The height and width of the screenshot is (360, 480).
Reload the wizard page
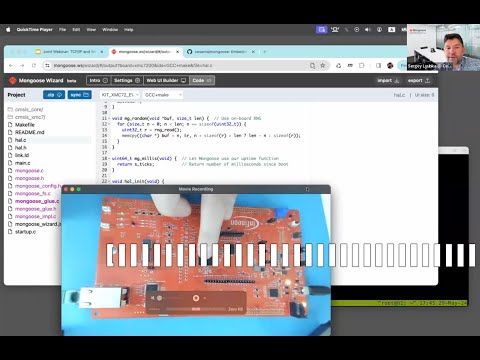point(34,65)
